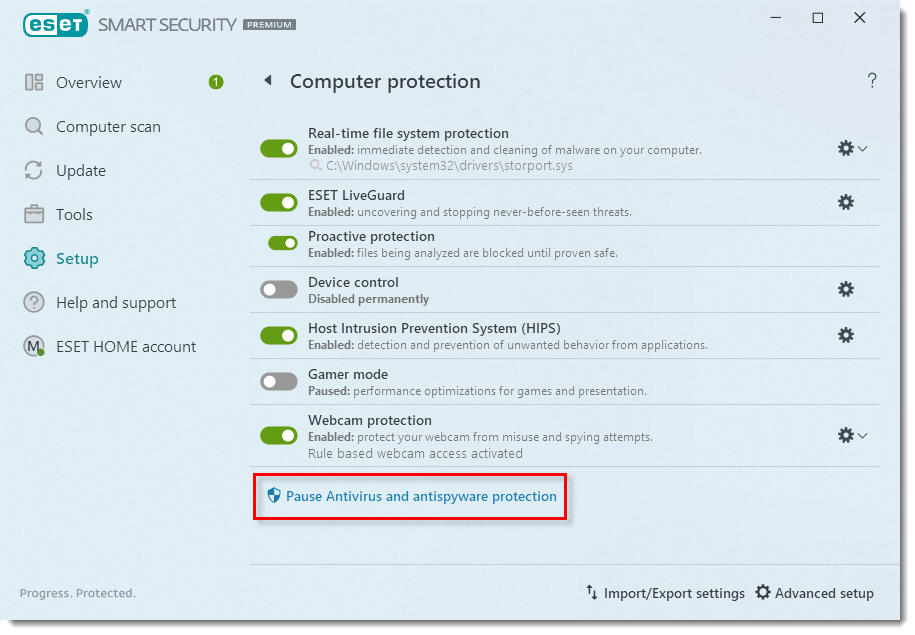Navigate to the Update section
The width and height of the screenshot is (915, 635).
(80, 171)
